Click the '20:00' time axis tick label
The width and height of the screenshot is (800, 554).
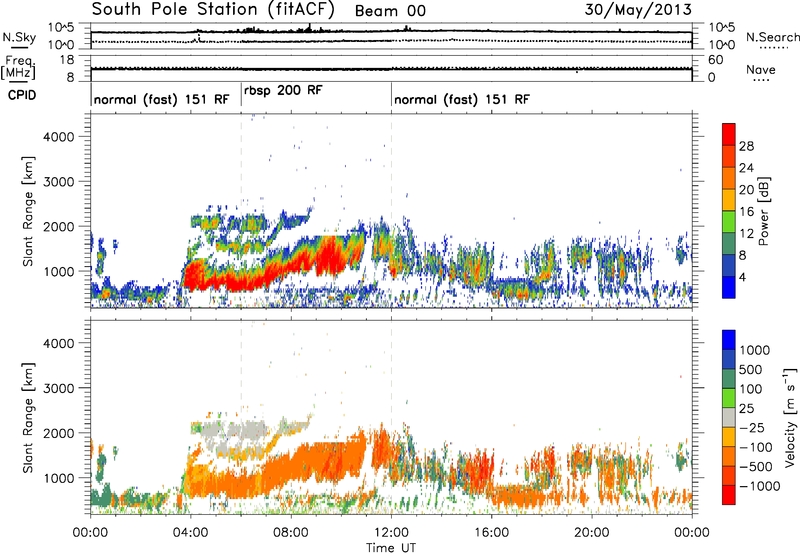591,533
